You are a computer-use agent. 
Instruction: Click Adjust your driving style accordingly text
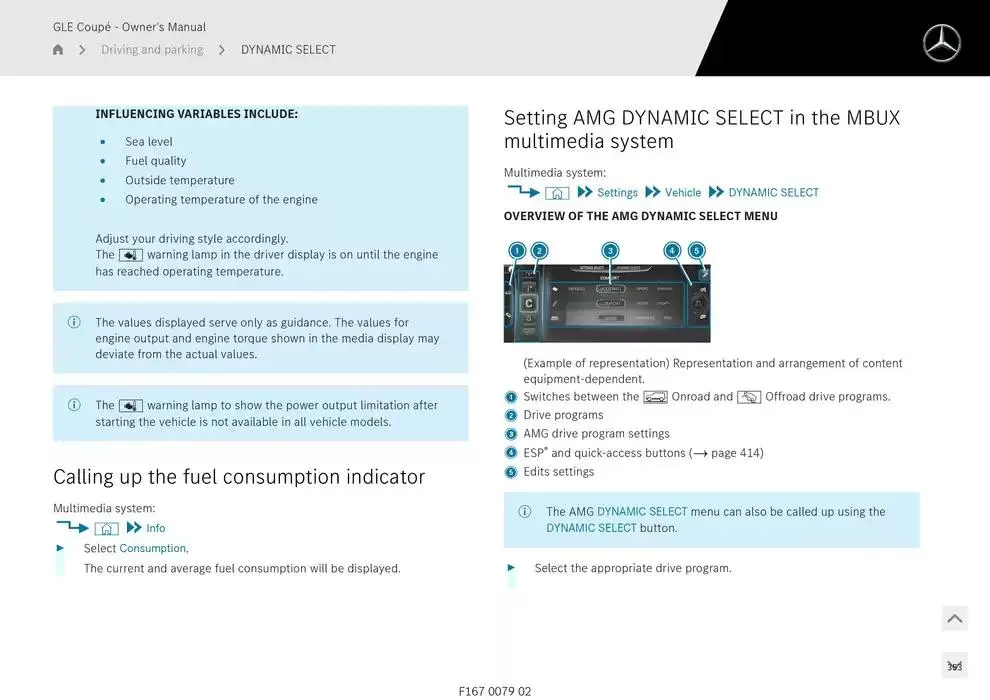coord(191,239)
